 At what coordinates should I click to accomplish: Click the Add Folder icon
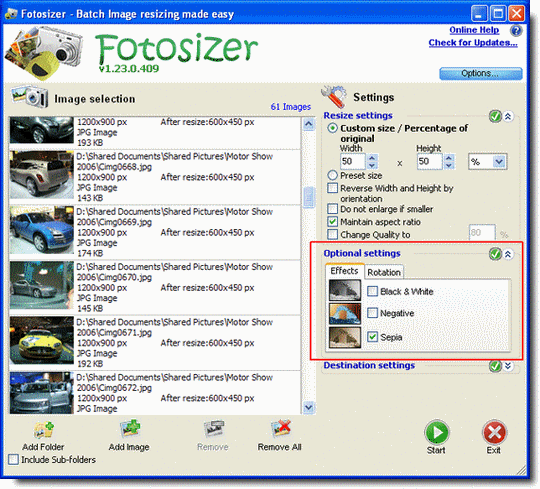pos(44,430)
